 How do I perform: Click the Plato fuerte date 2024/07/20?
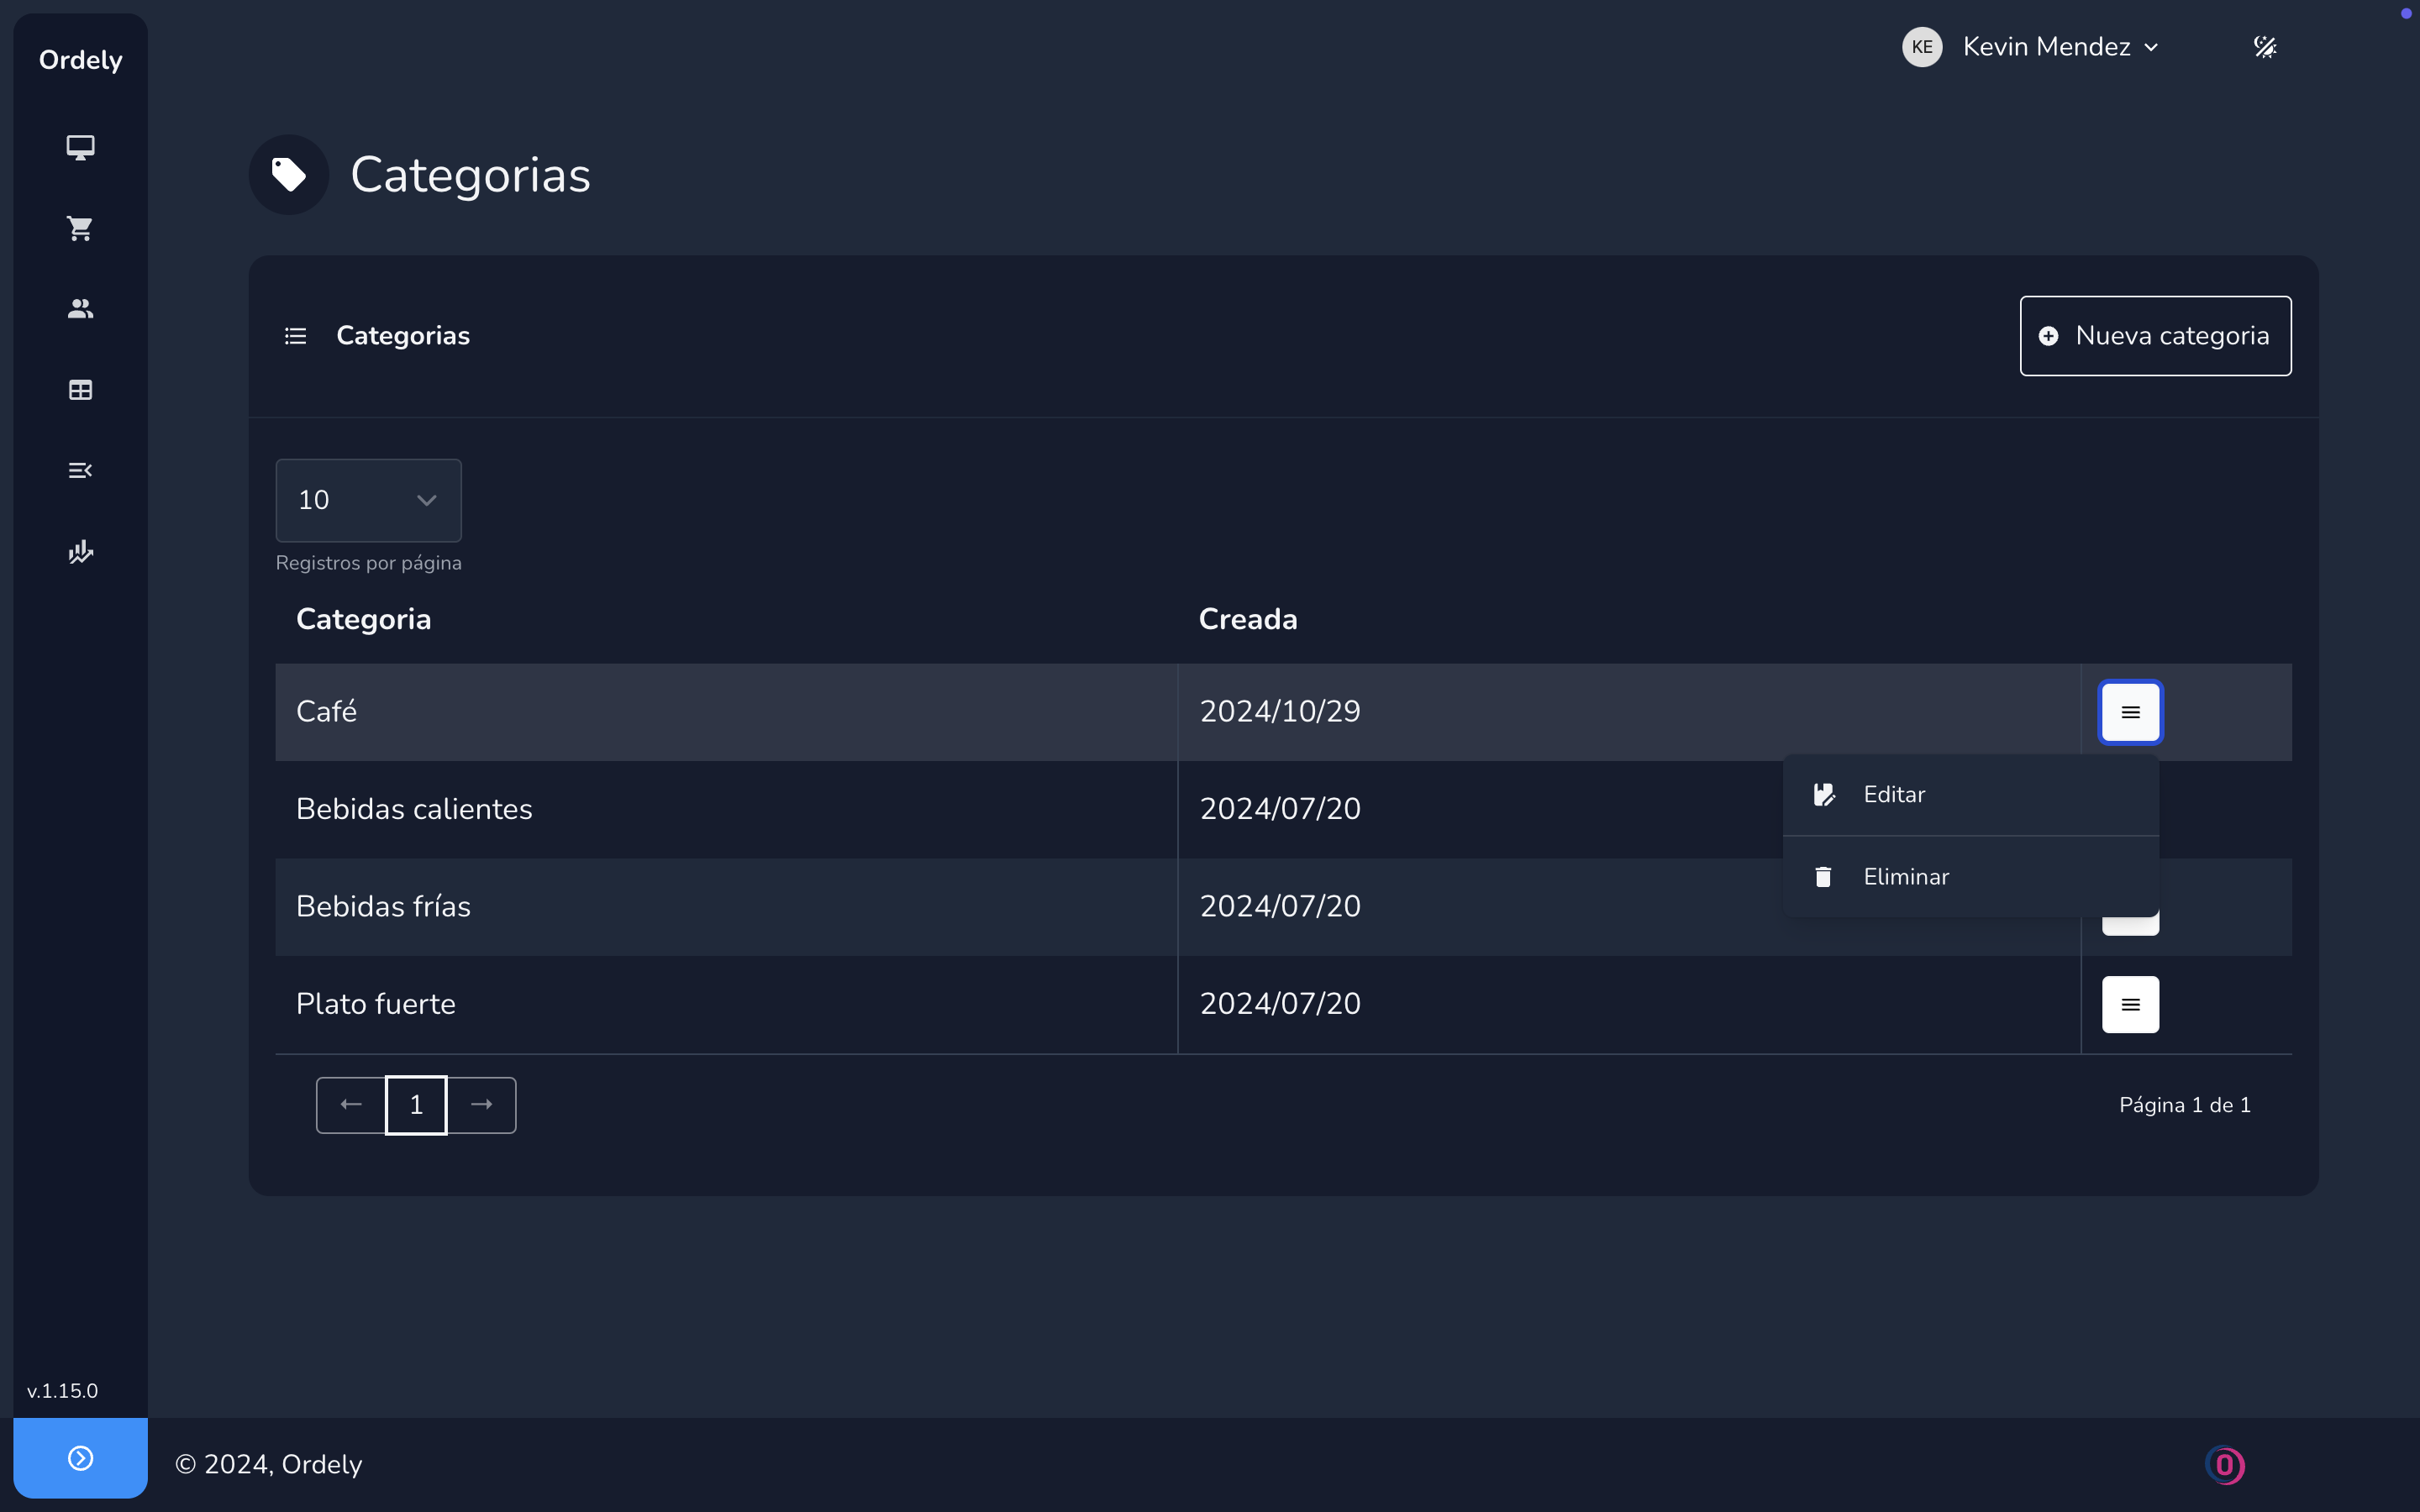coord(1280,1004)
